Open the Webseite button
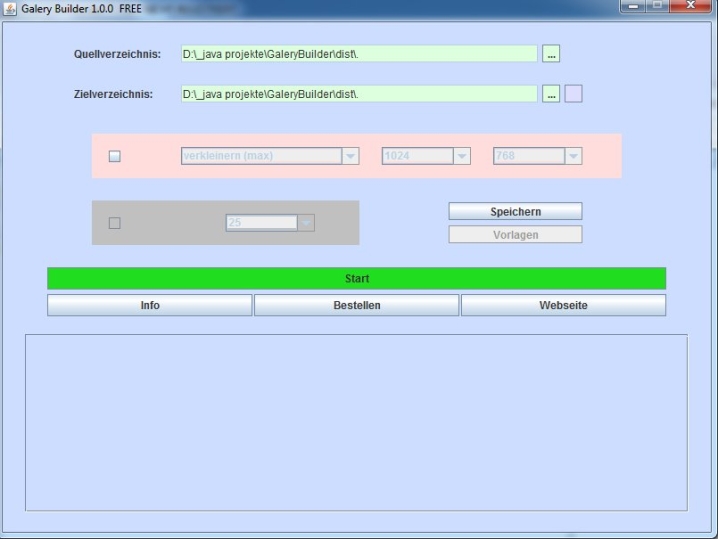Viewport: 718px width, 539px height. tap(563, 305)
